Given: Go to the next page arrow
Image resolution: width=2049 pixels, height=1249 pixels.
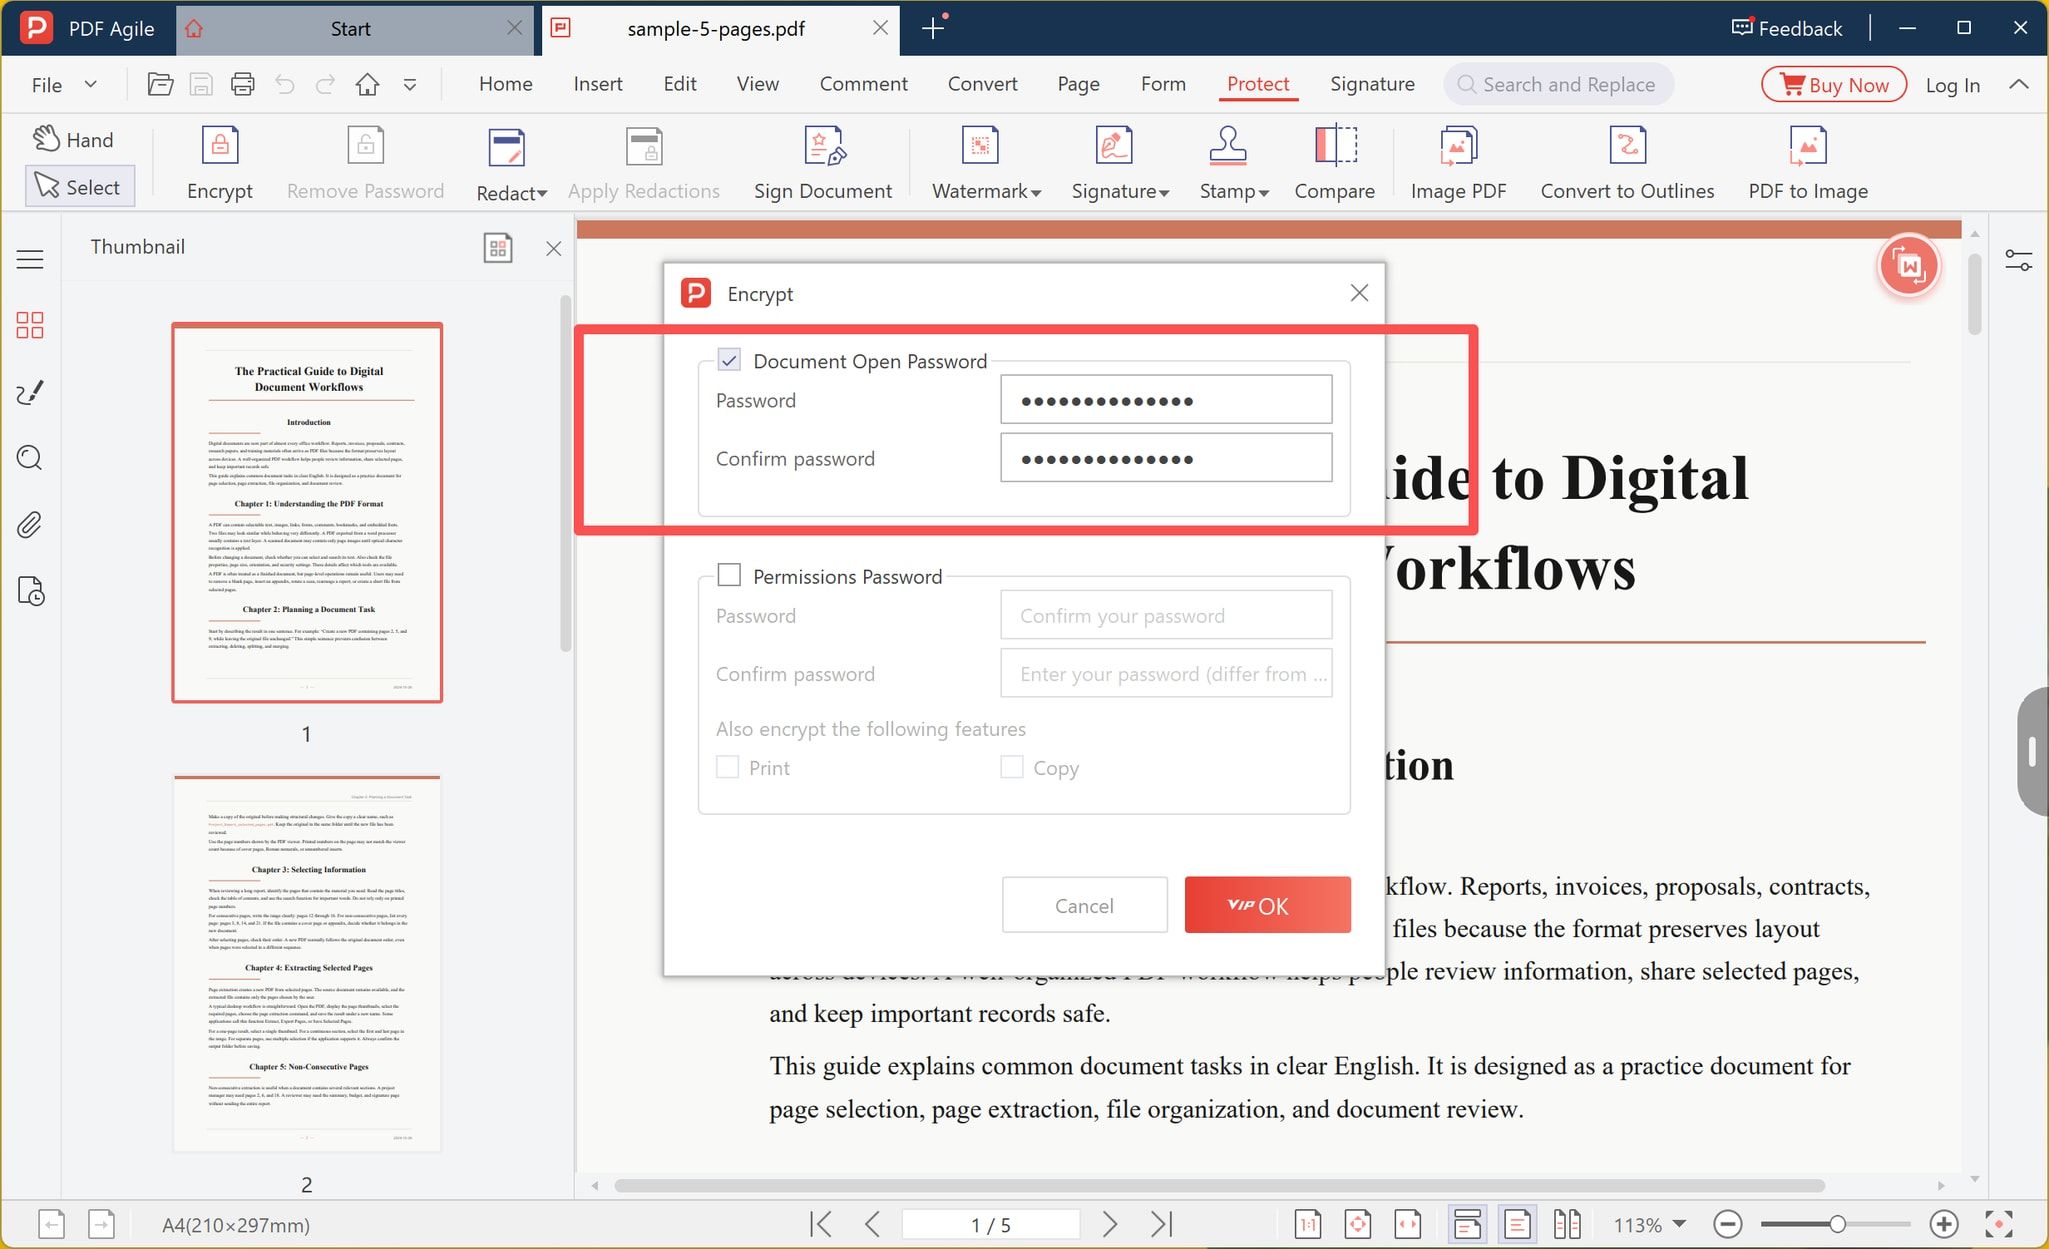Looking at the screenshot, I should tap(1110, 1224).
